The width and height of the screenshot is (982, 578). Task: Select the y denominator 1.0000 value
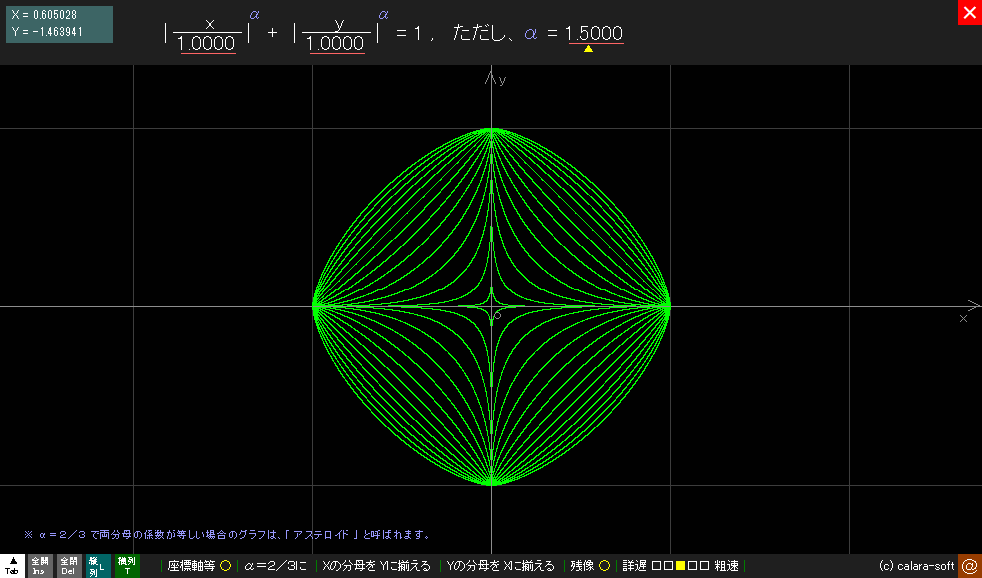click(335, 44)
